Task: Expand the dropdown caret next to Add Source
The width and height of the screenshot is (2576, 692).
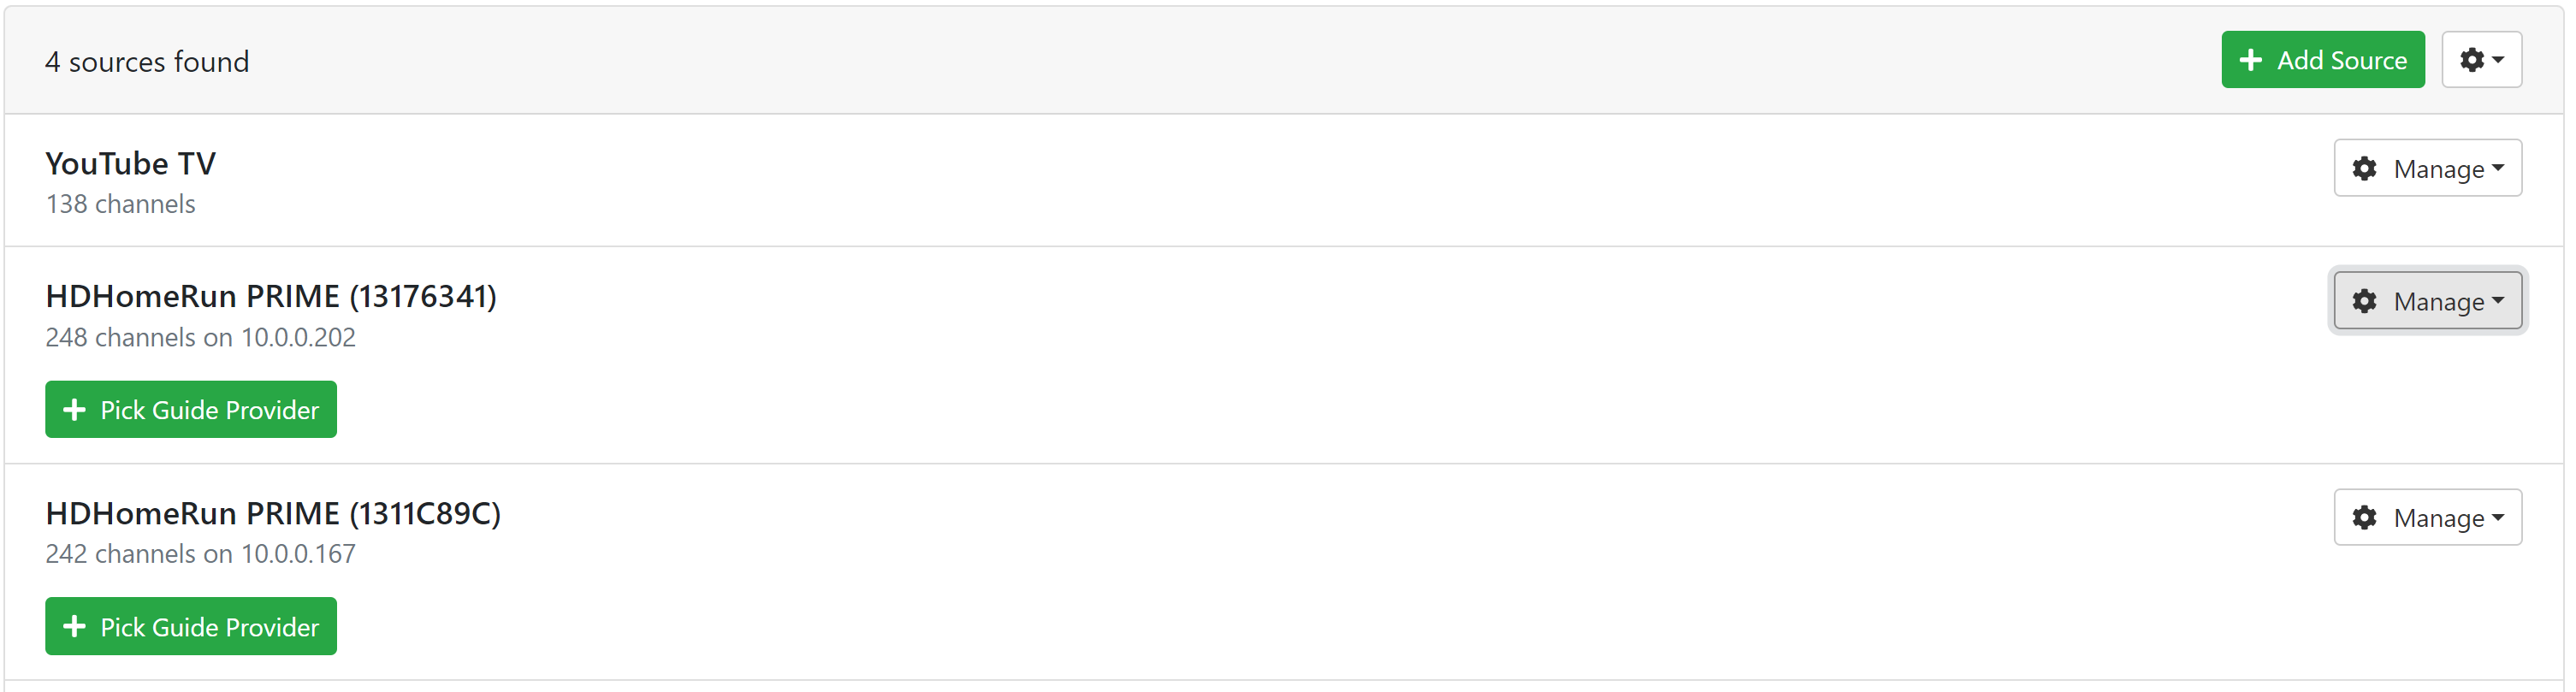Action: [x=2498, y=60]
